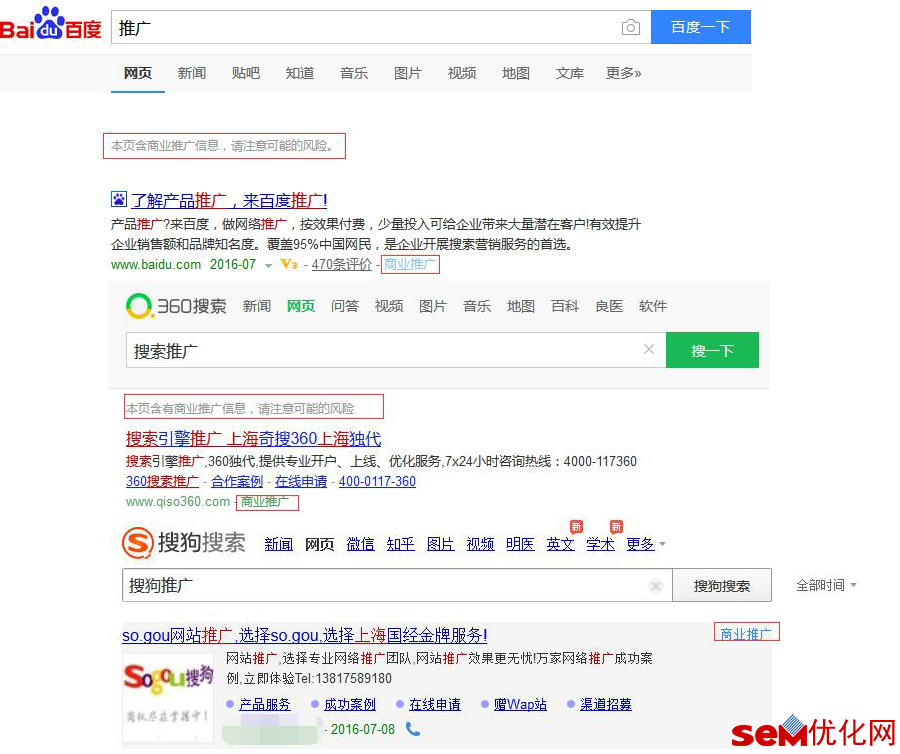Open the 合作案例 sublink
This screenshot has height=754, width=900.
pyautogui.click(x=237, y=481)
